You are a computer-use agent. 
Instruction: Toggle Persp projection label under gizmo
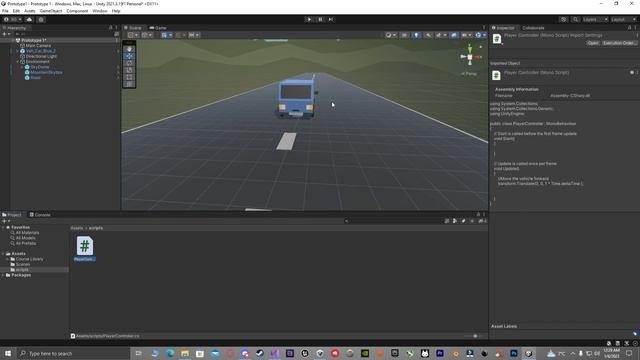click(x=469, y=74)
